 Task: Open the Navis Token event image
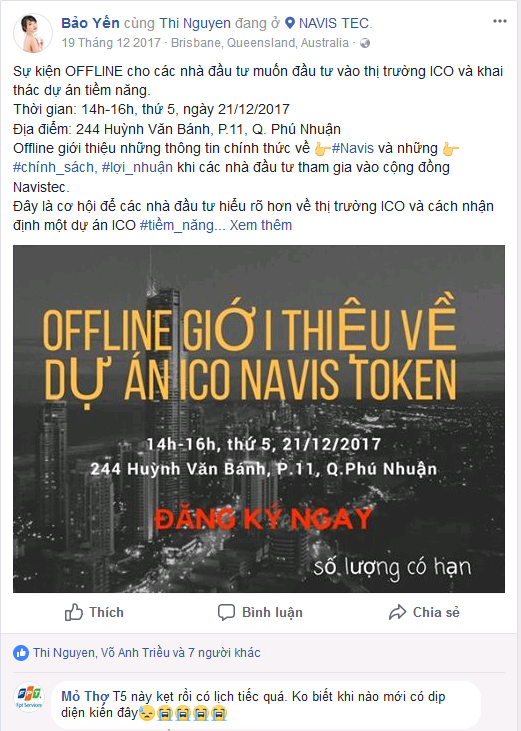pos(259,419)
